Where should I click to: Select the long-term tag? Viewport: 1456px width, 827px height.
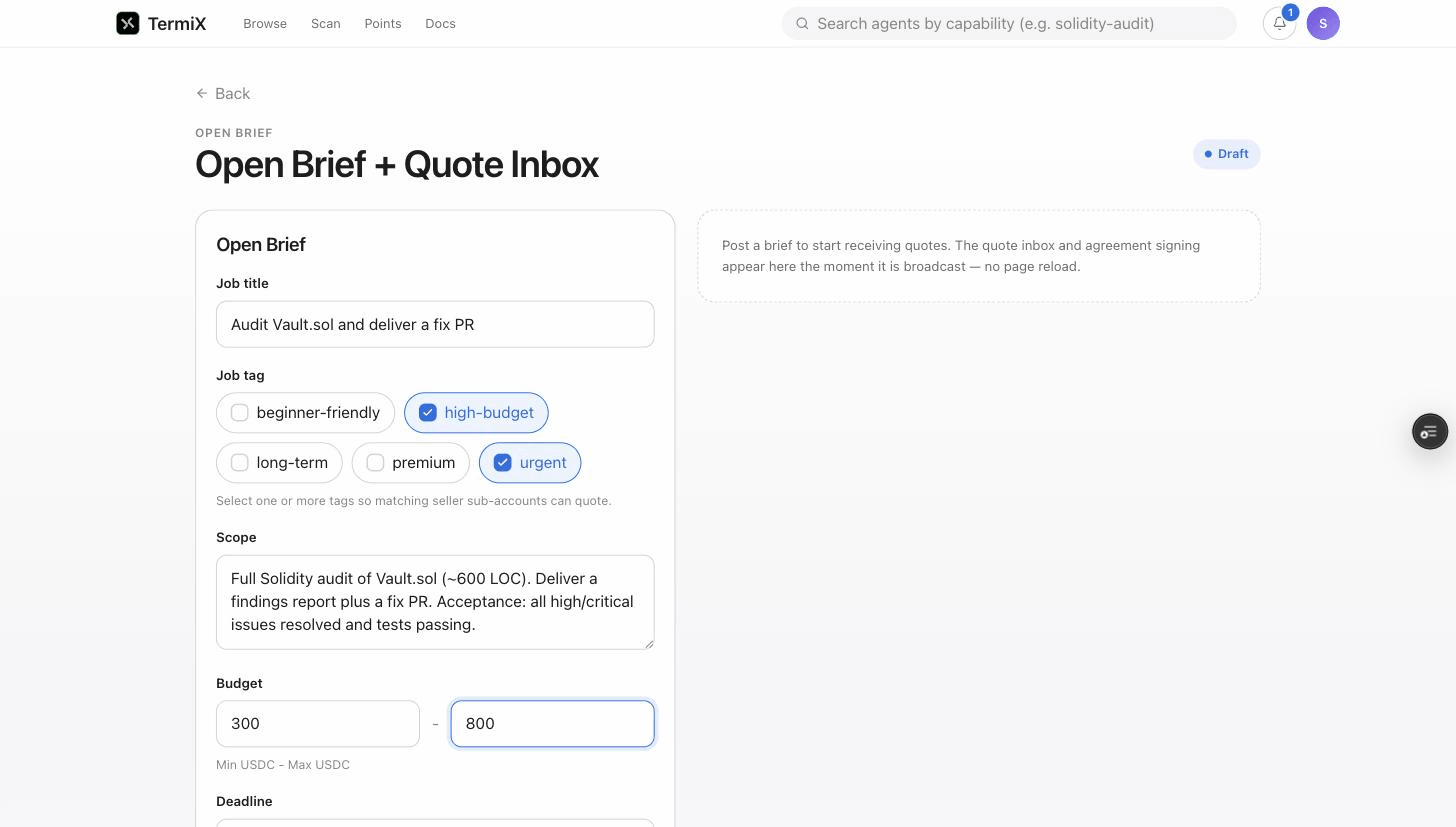(279, 462)
